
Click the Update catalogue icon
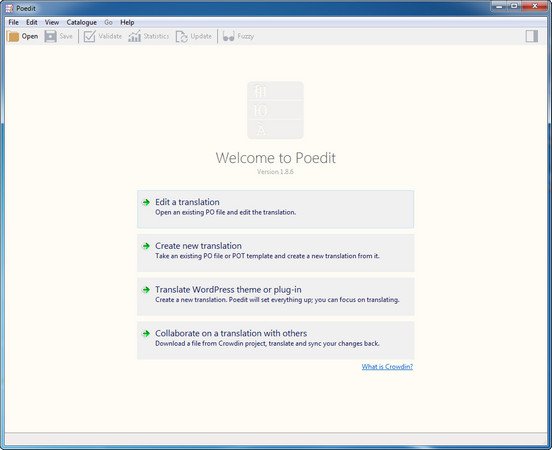pyautogui.click(x=182, y=36)
